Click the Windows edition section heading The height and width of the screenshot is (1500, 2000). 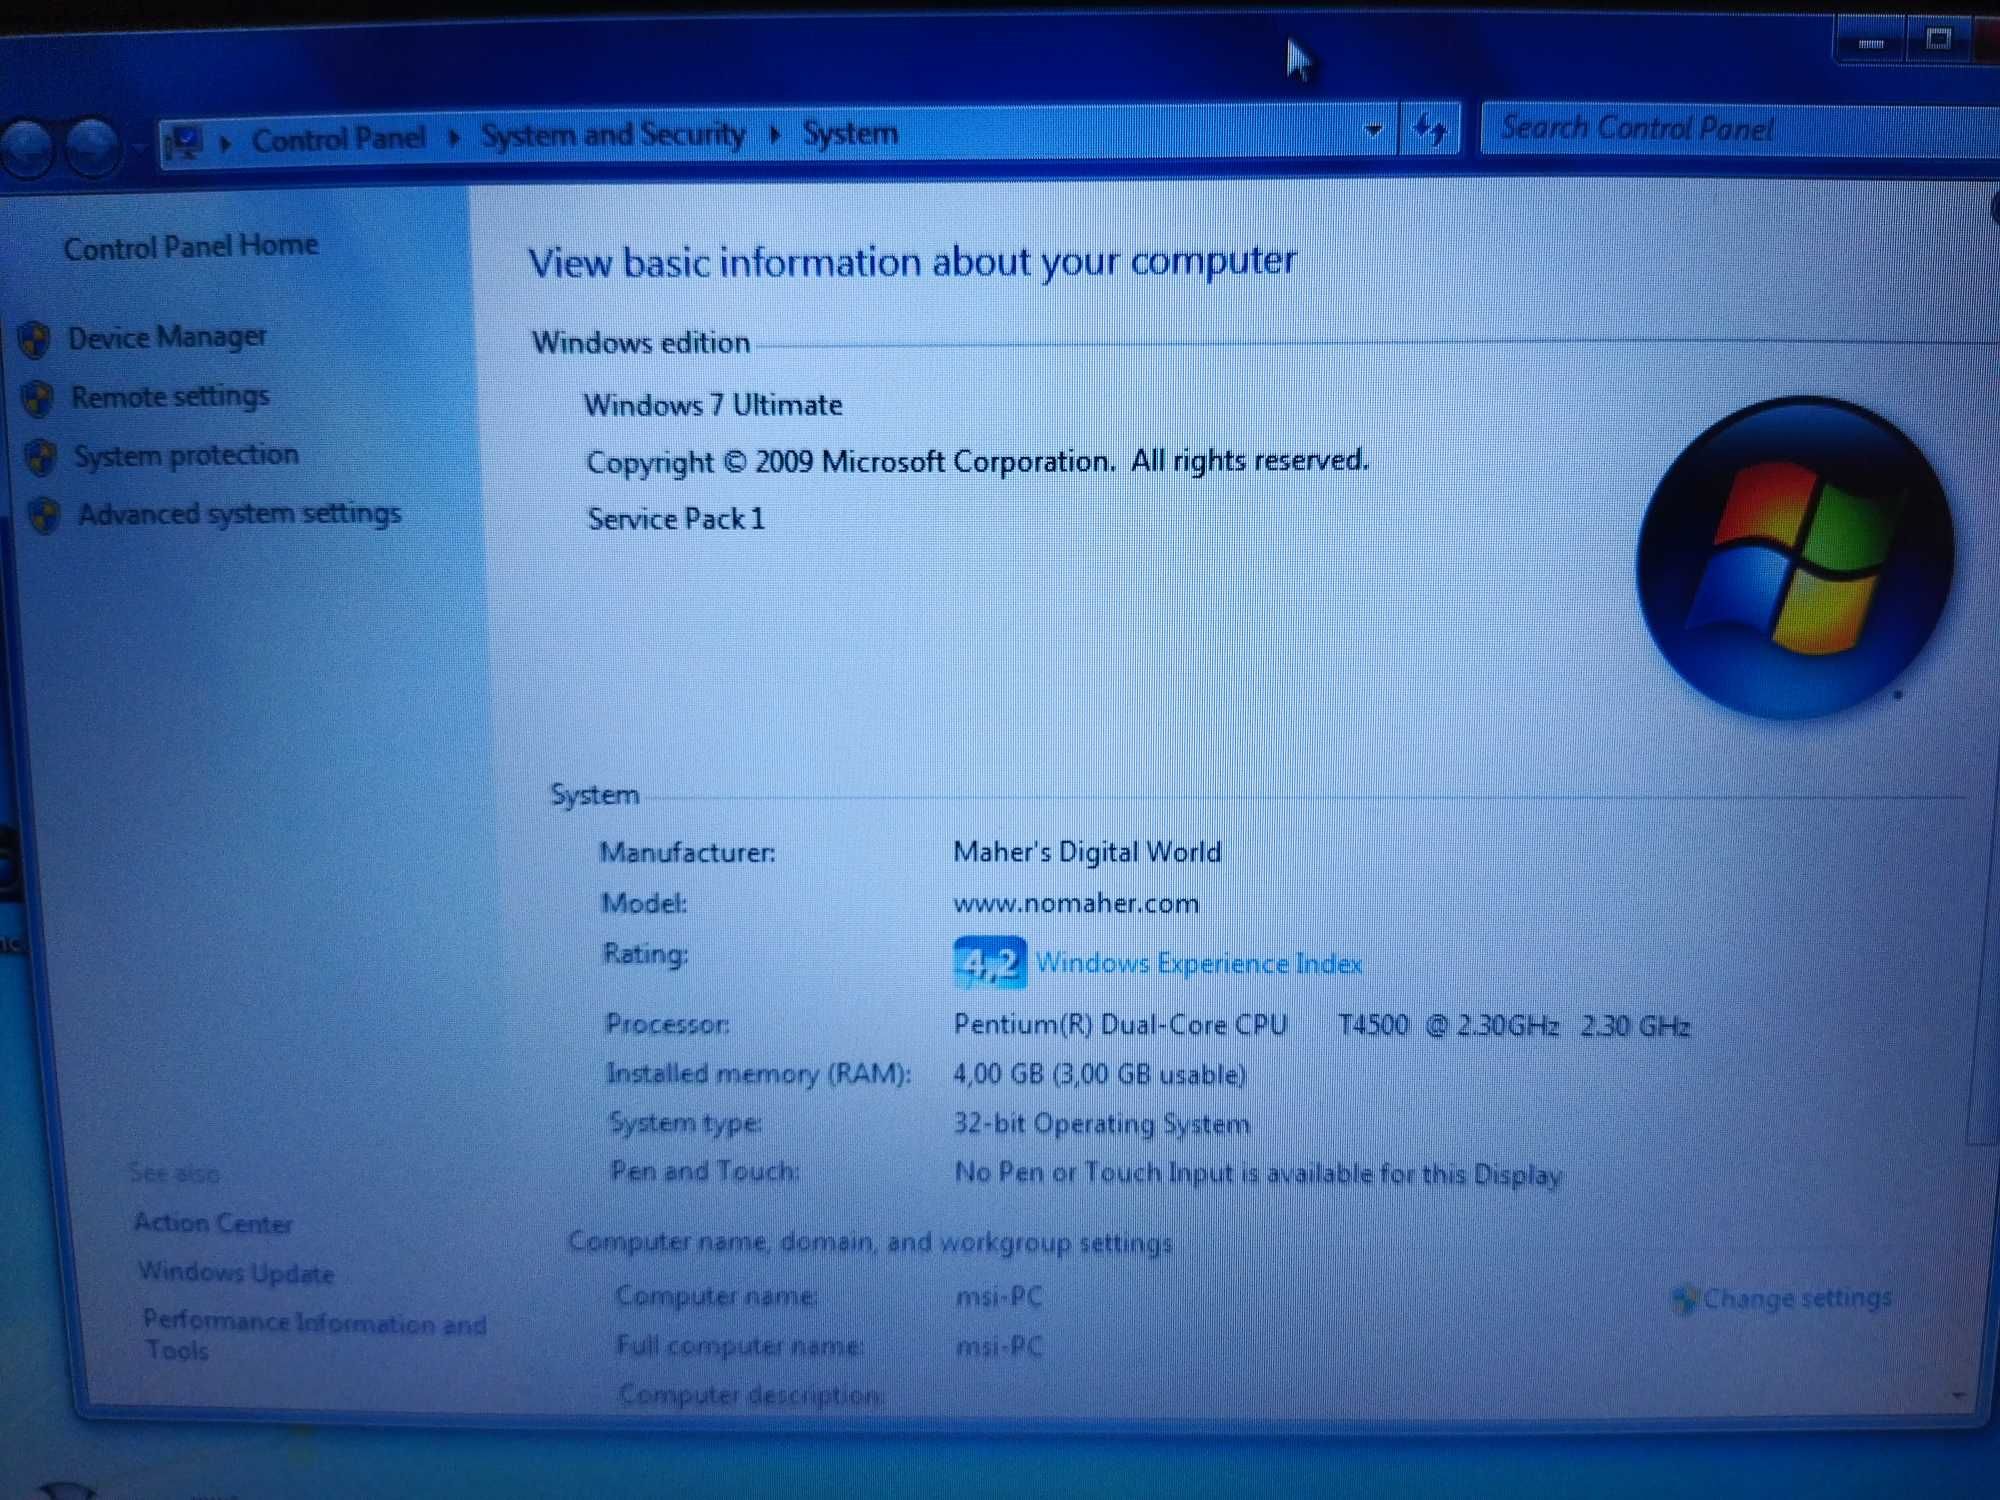click(641, 343)
